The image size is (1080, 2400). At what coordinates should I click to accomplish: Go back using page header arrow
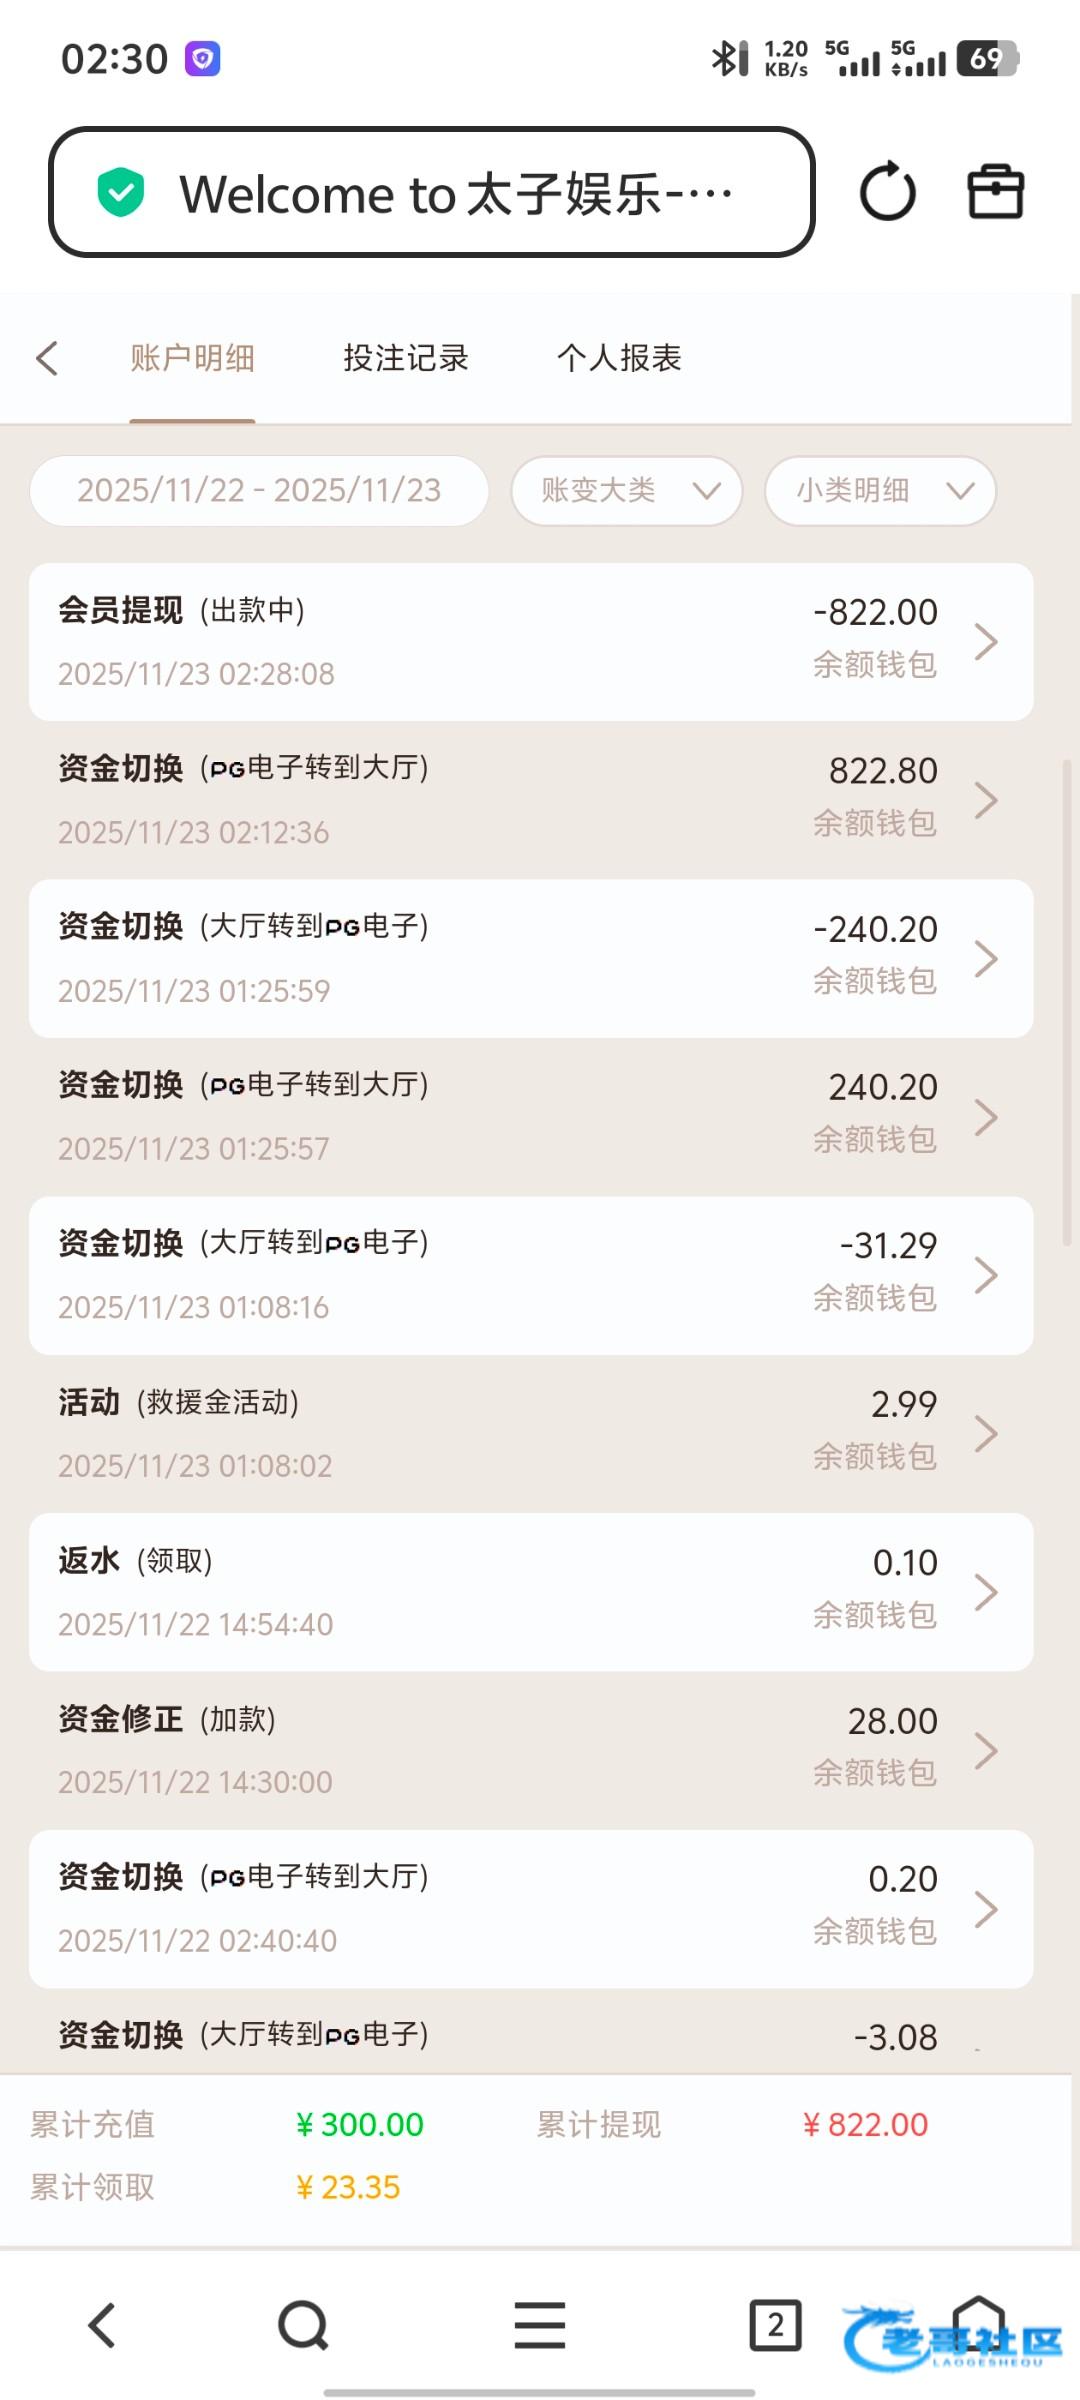(47, 358)
